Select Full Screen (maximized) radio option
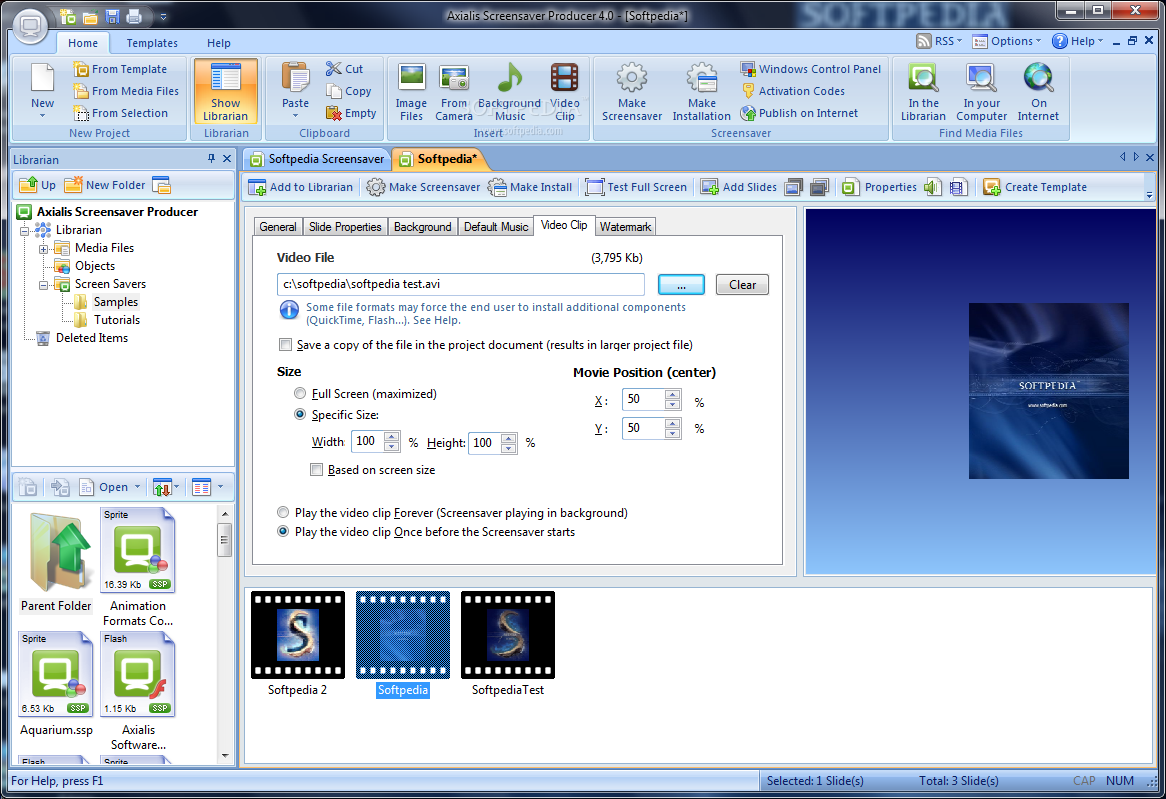Screen dimensions: 1166x799 [300, 394]
